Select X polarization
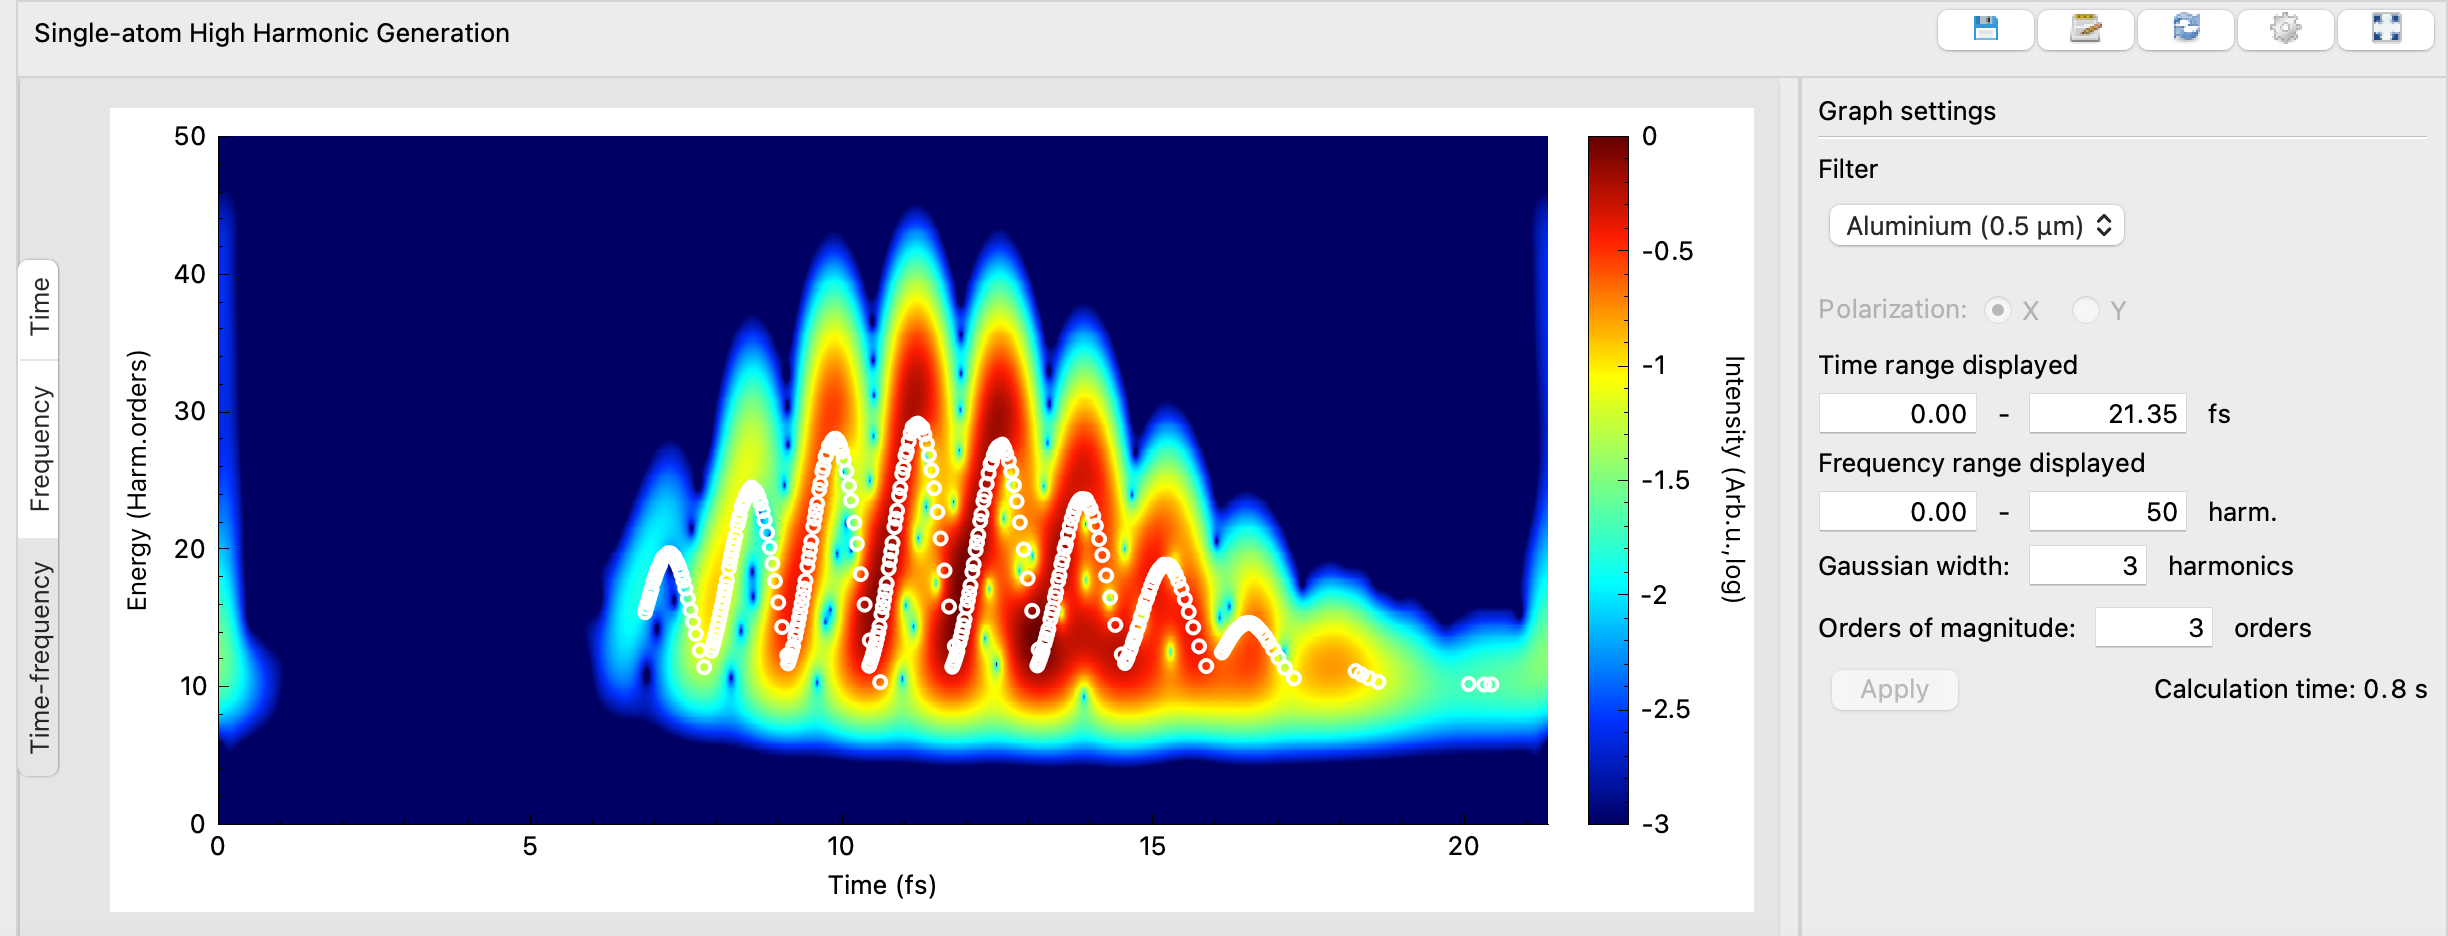Viewport: 2448px width, 936px height. 1998,311
